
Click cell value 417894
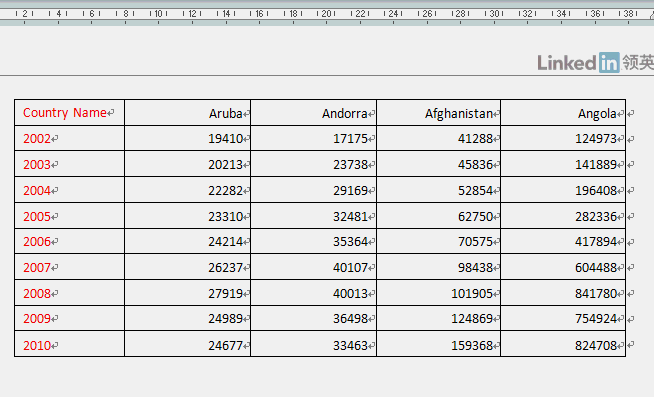tap(596, 241)
